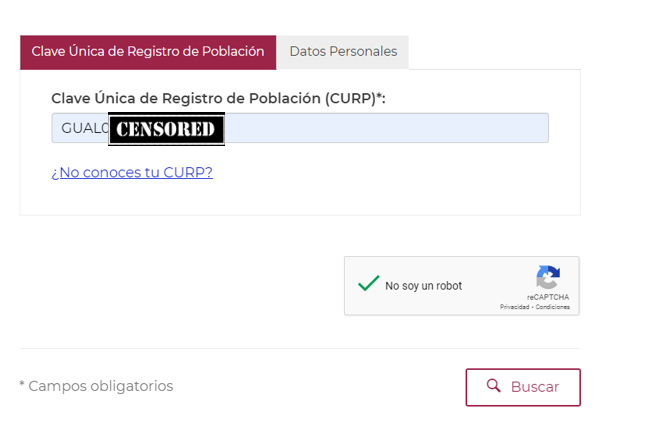The height and width of the screenshot is (442, 659).
Task: Open the Privacidad link under reCAPTCHA
Action: point(514,307)
